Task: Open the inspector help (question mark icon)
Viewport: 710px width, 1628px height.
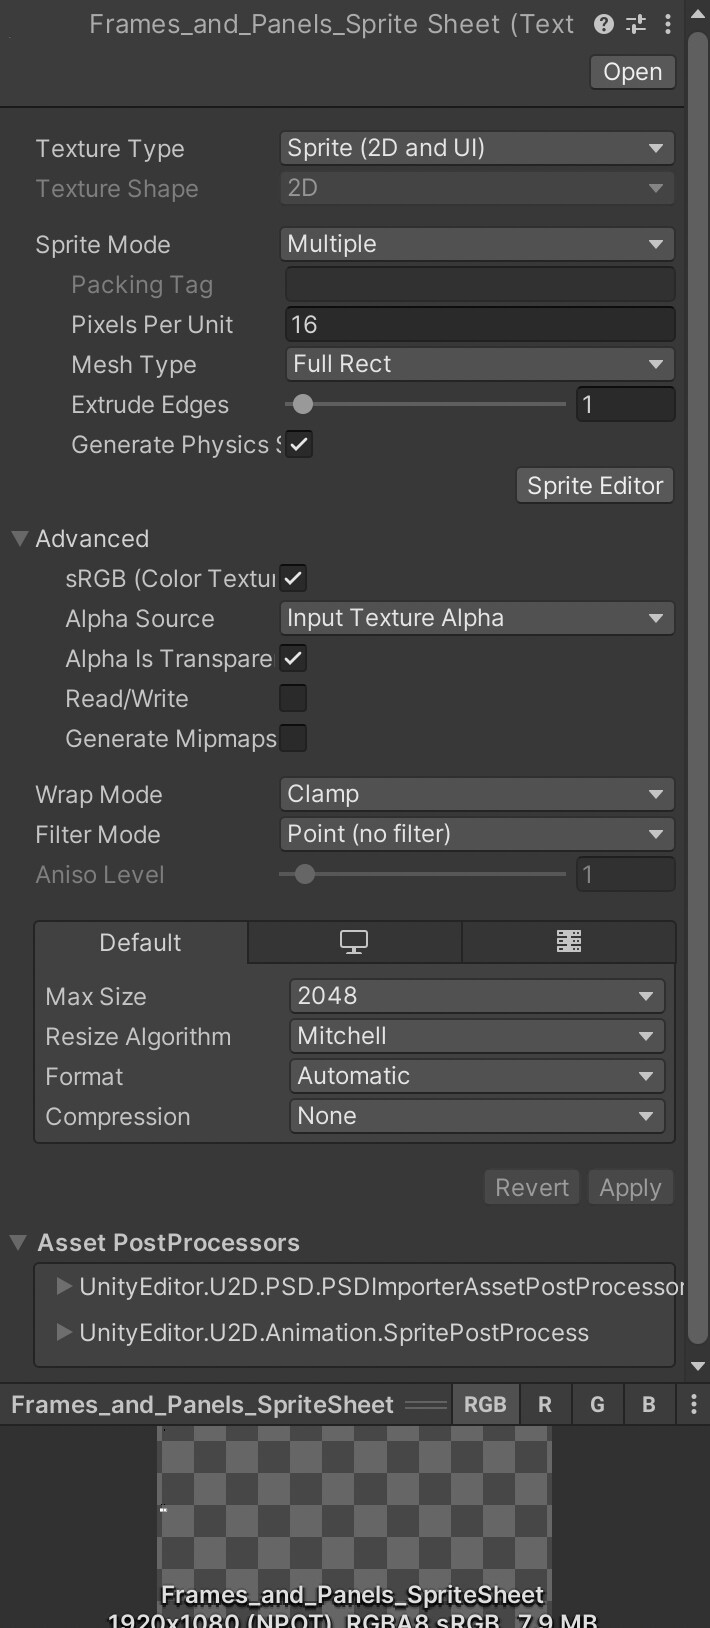Action: click(x=602, y=24)
